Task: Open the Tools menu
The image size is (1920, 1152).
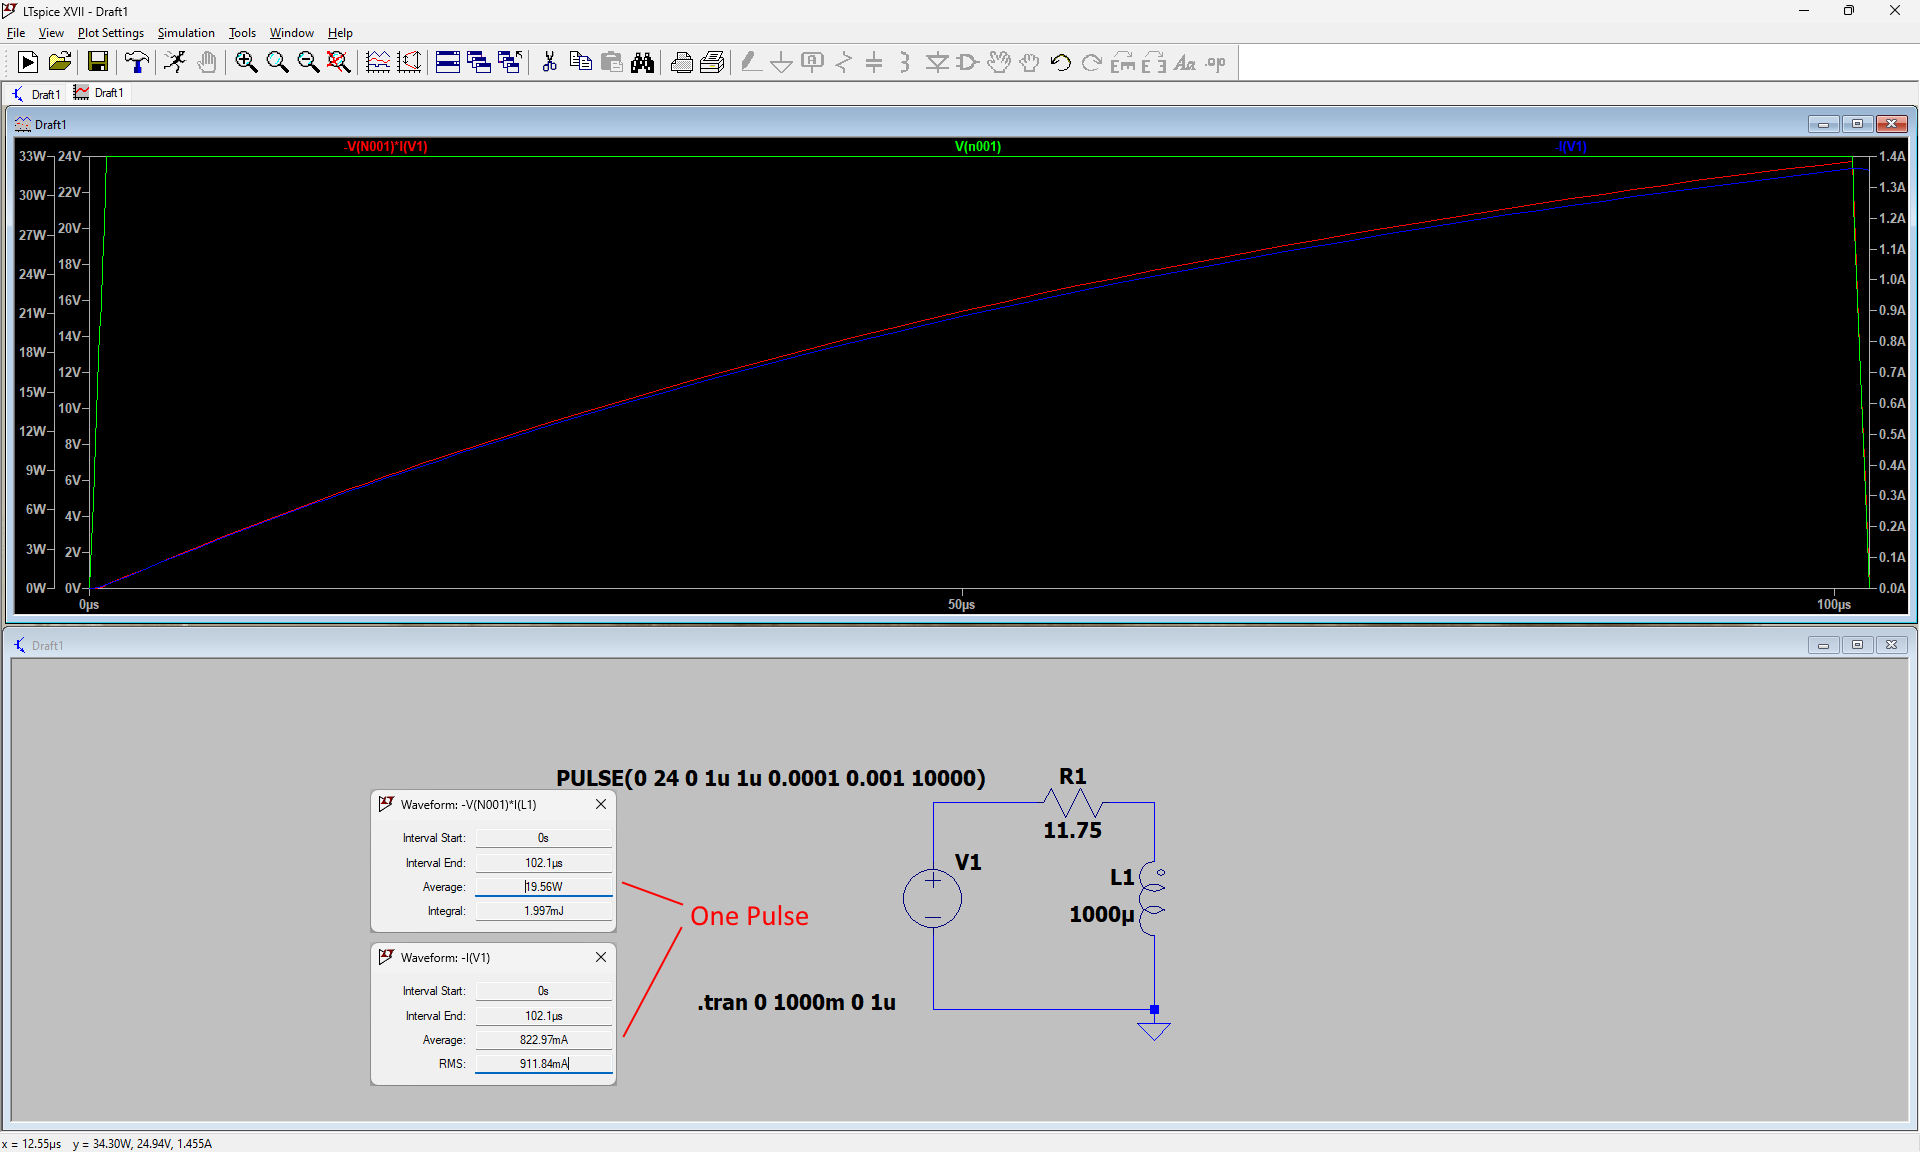Action: 242,33
